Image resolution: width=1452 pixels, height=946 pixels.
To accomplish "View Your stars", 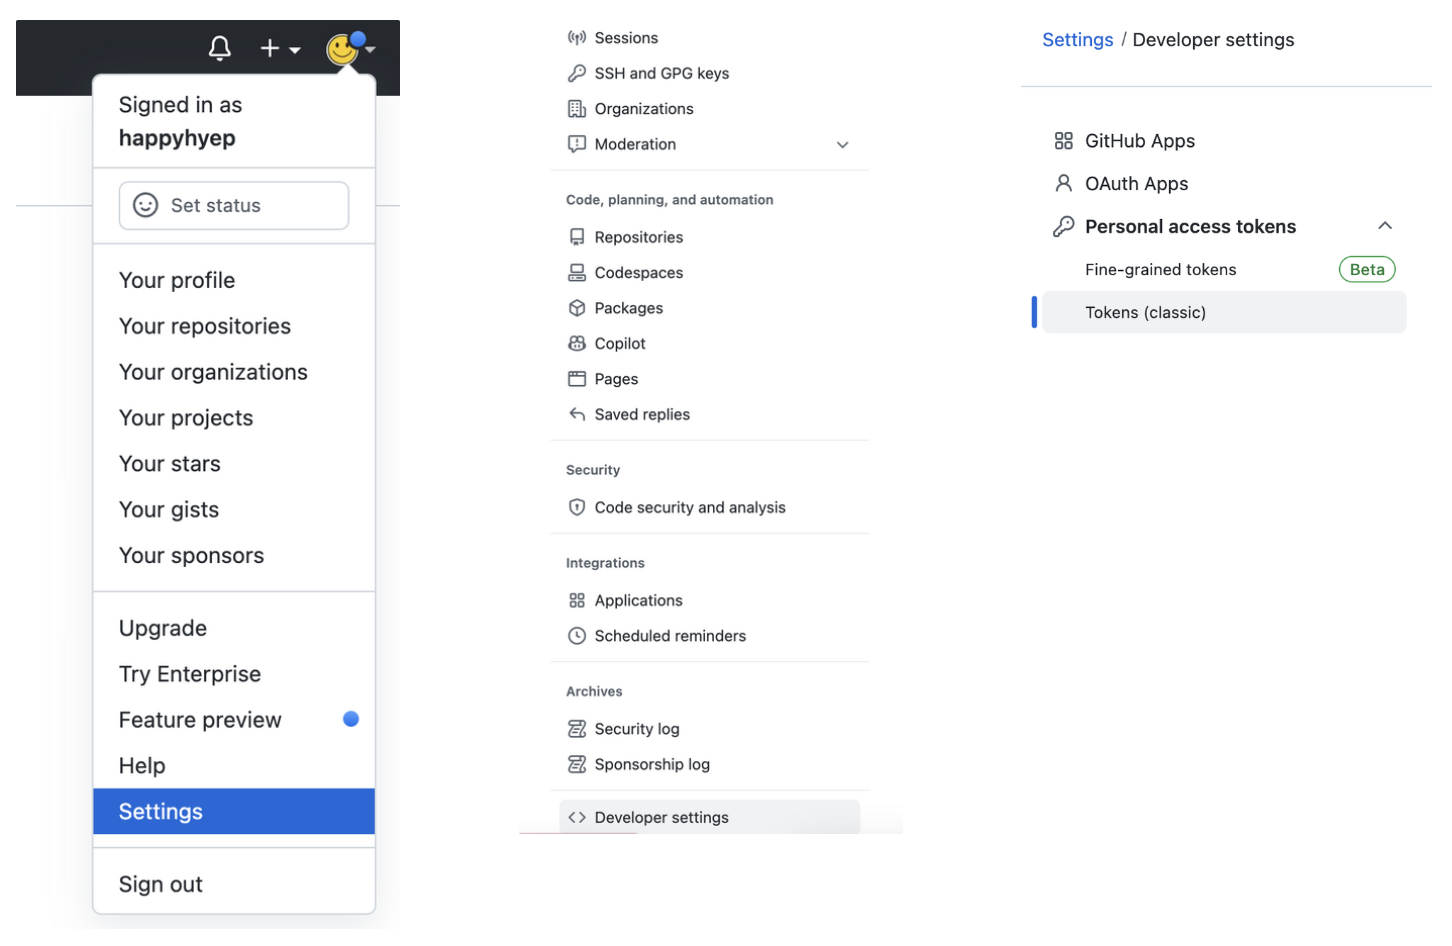I will tap(170, 464).
